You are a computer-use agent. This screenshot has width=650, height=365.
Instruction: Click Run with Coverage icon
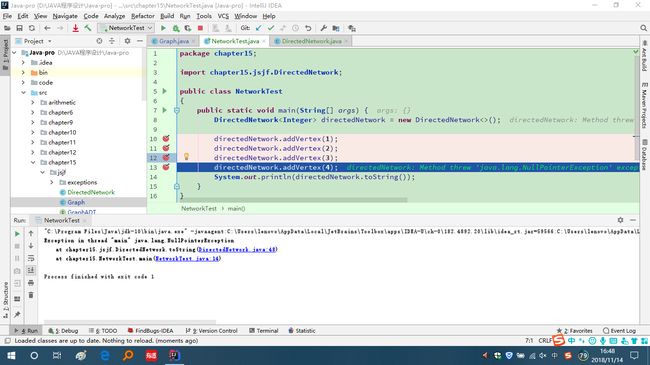(188, 28)
